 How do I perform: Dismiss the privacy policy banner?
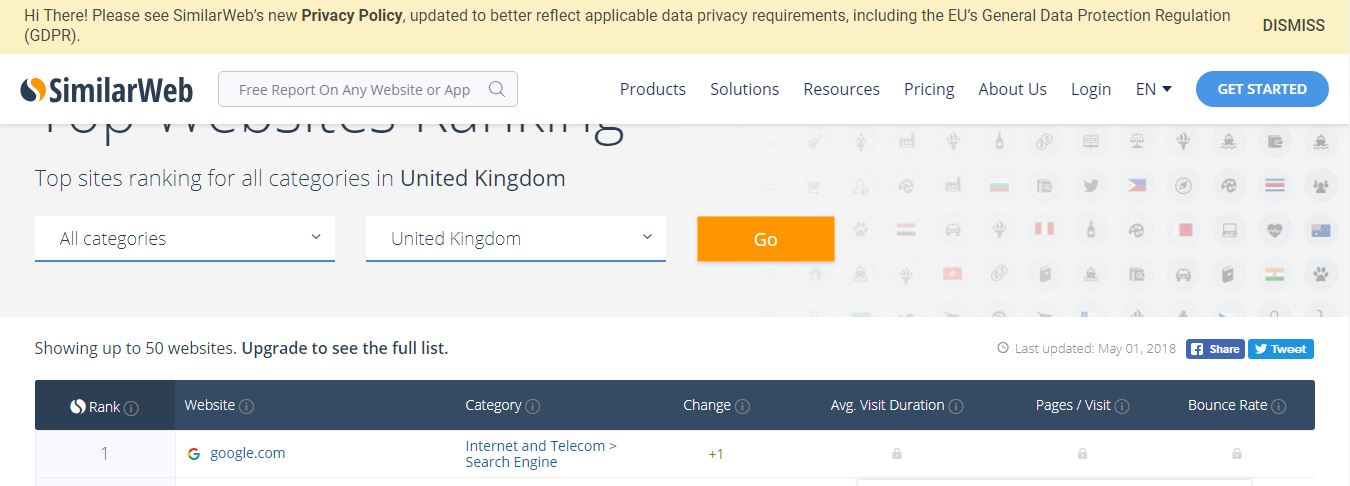1293,26
